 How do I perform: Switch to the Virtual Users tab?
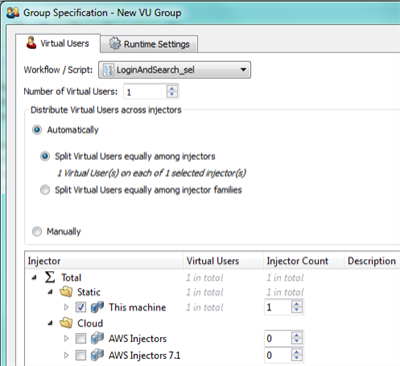pyautogui.click(x=58, y=43)
